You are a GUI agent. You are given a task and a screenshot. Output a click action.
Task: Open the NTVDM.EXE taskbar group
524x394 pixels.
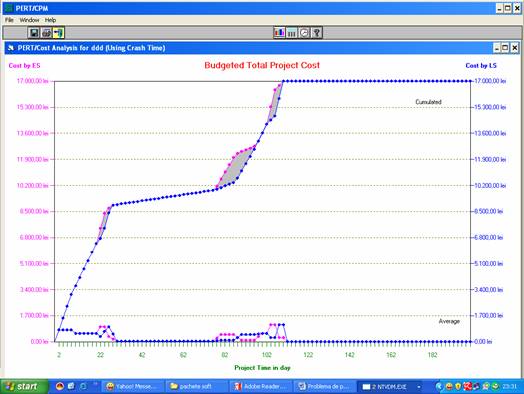[390, 387]
